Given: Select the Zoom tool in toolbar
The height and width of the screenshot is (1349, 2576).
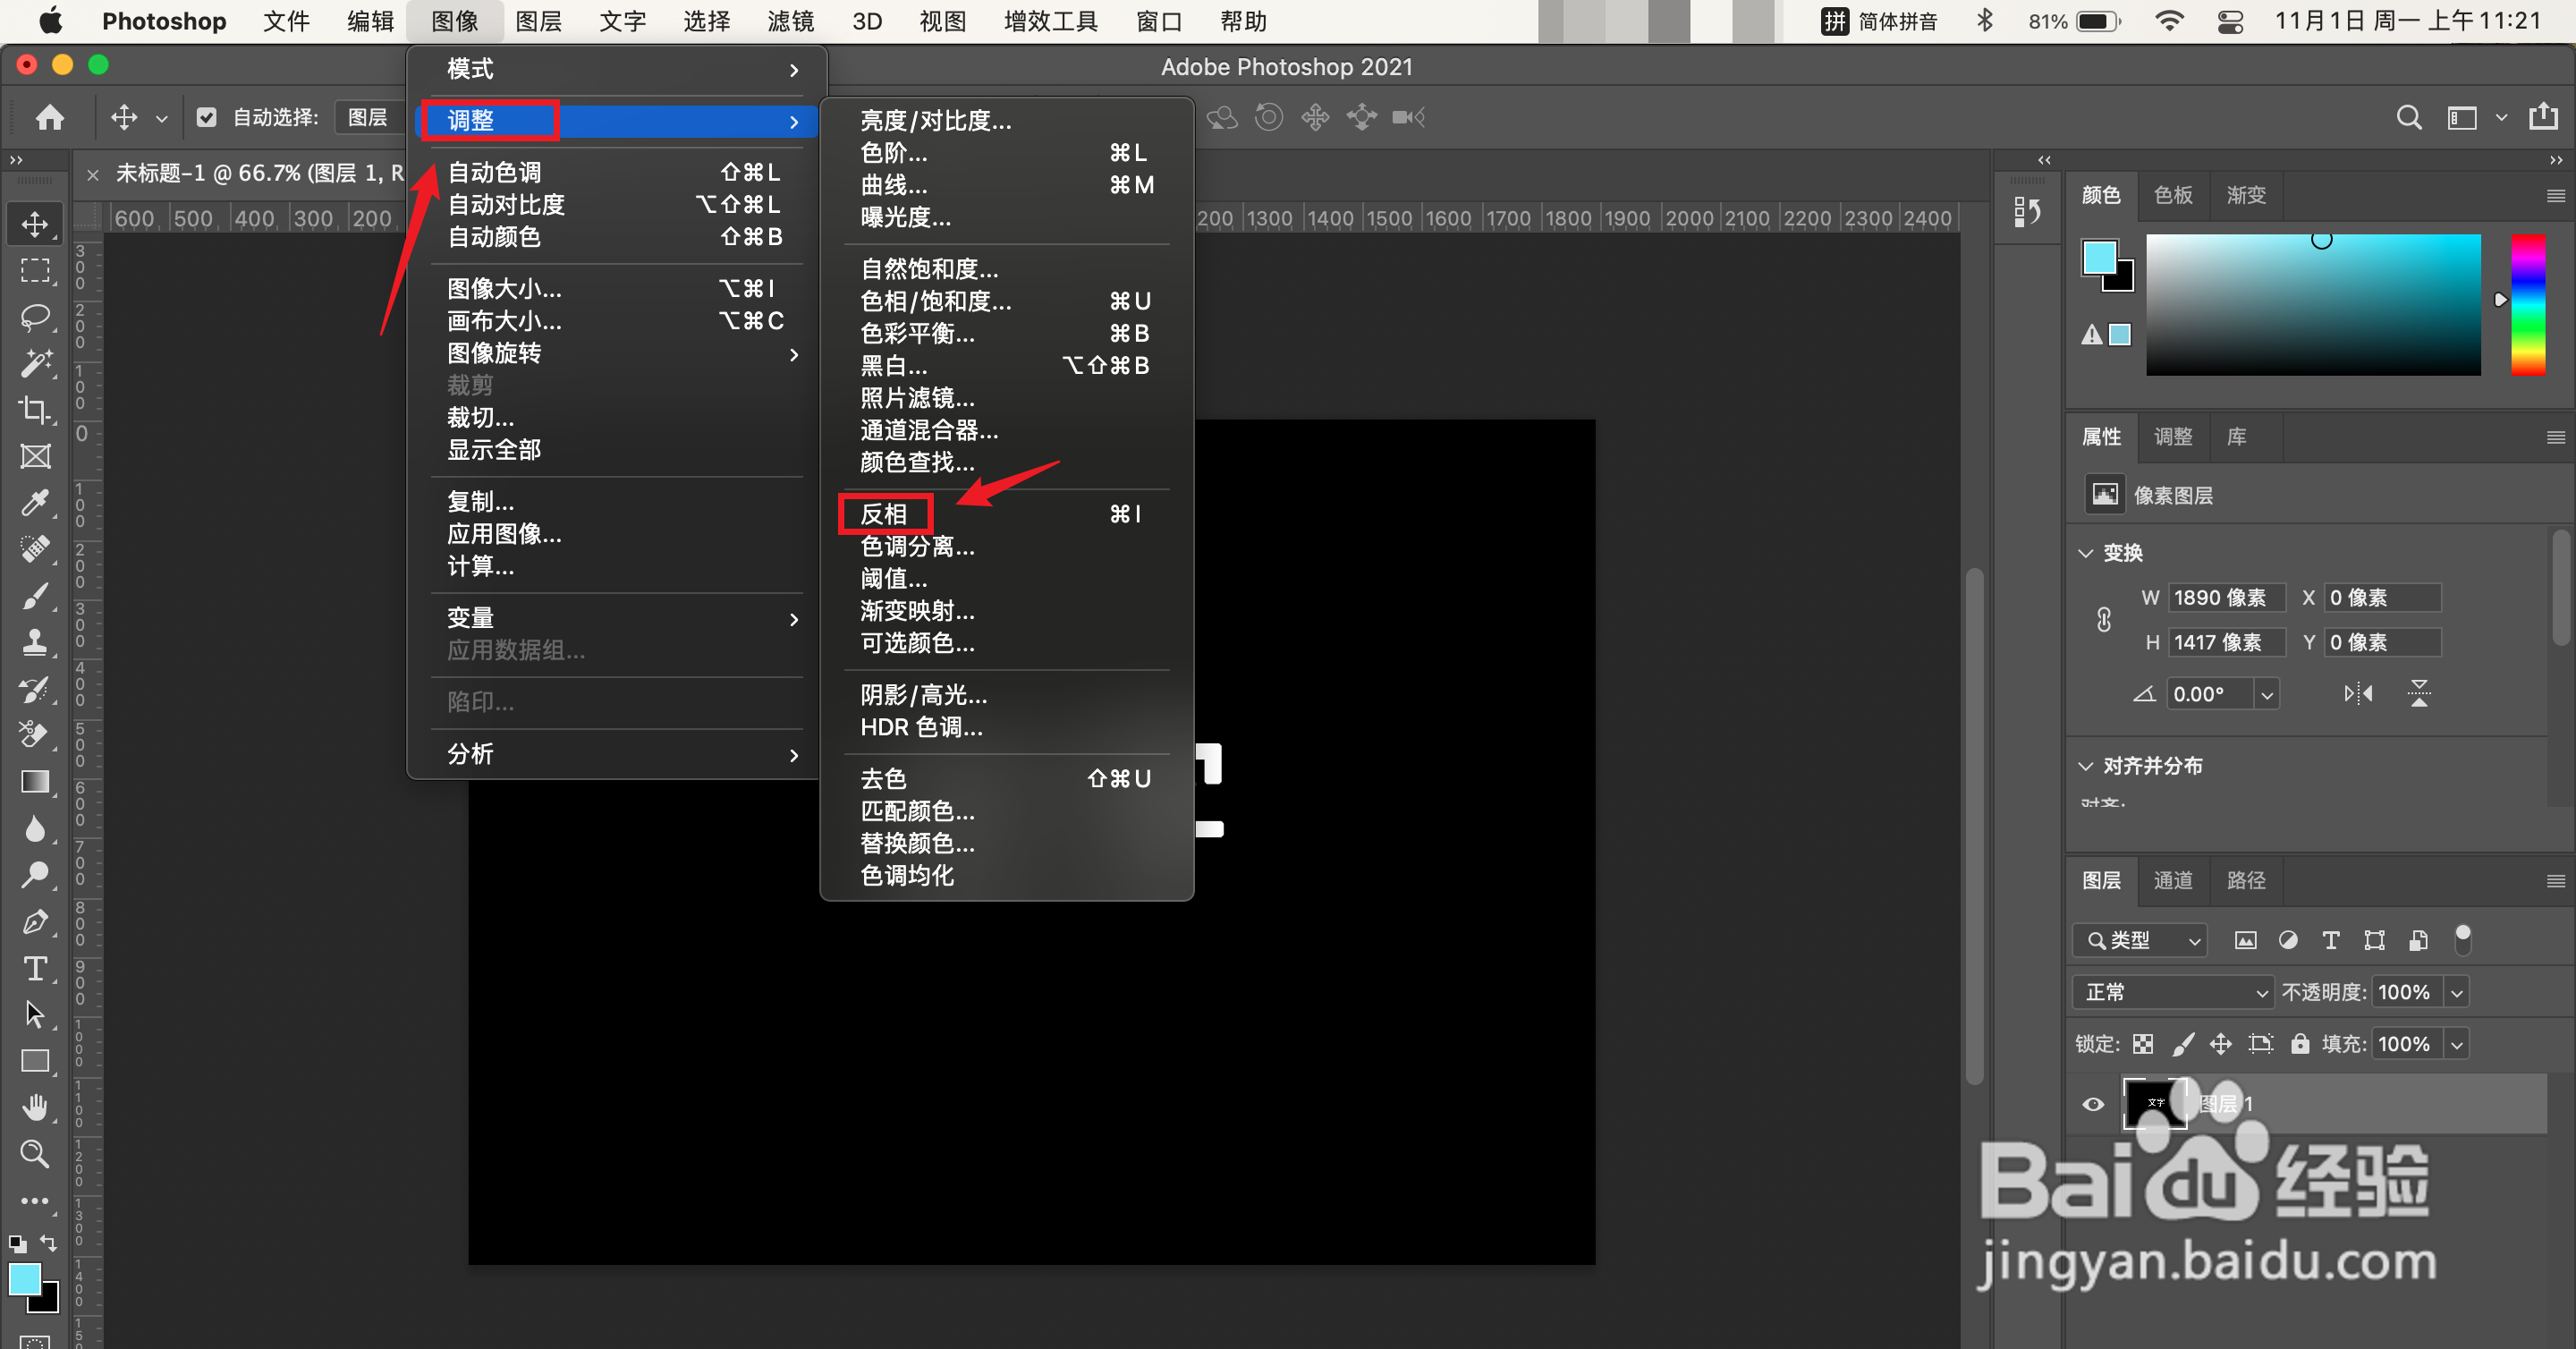Looking at the screenshot, I should point(35,1154).
